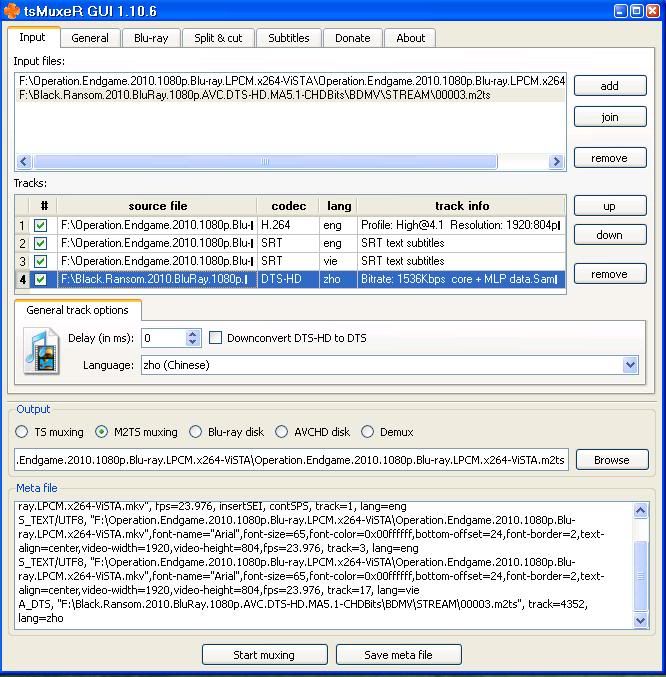Click the meta file scroll up arrow
The height and width of the screenshot is (677, 666).
pos(640,511)
